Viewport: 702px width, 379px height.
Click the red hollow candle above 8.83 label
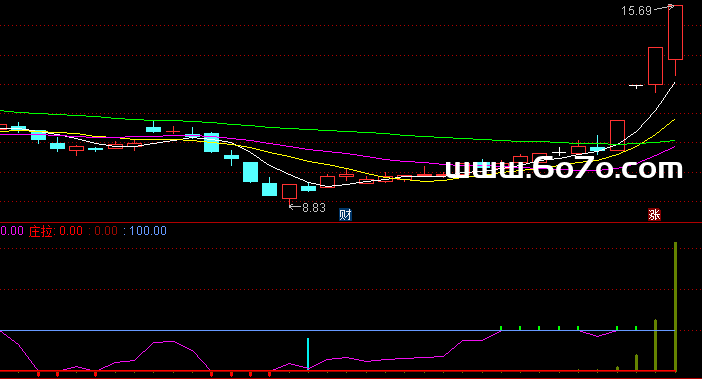289,192
